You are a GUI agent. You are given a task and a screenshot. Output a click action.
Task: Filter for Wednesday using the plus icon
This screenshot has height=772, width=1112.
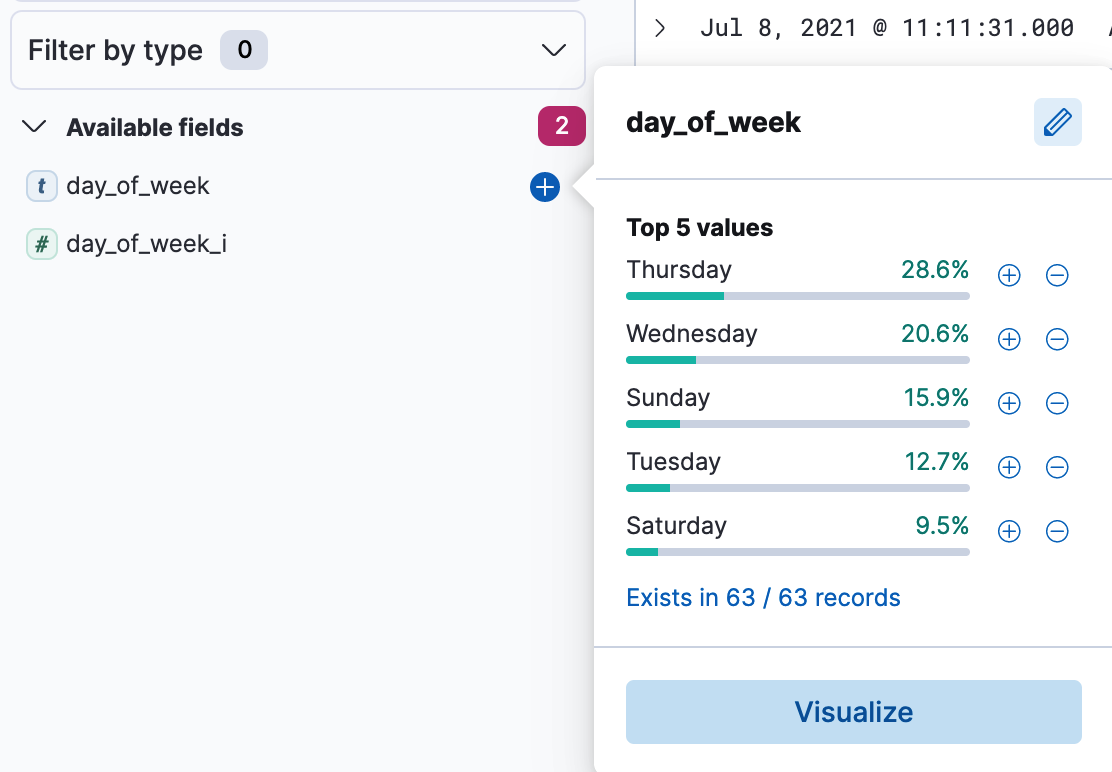(x=1008, y=339)
